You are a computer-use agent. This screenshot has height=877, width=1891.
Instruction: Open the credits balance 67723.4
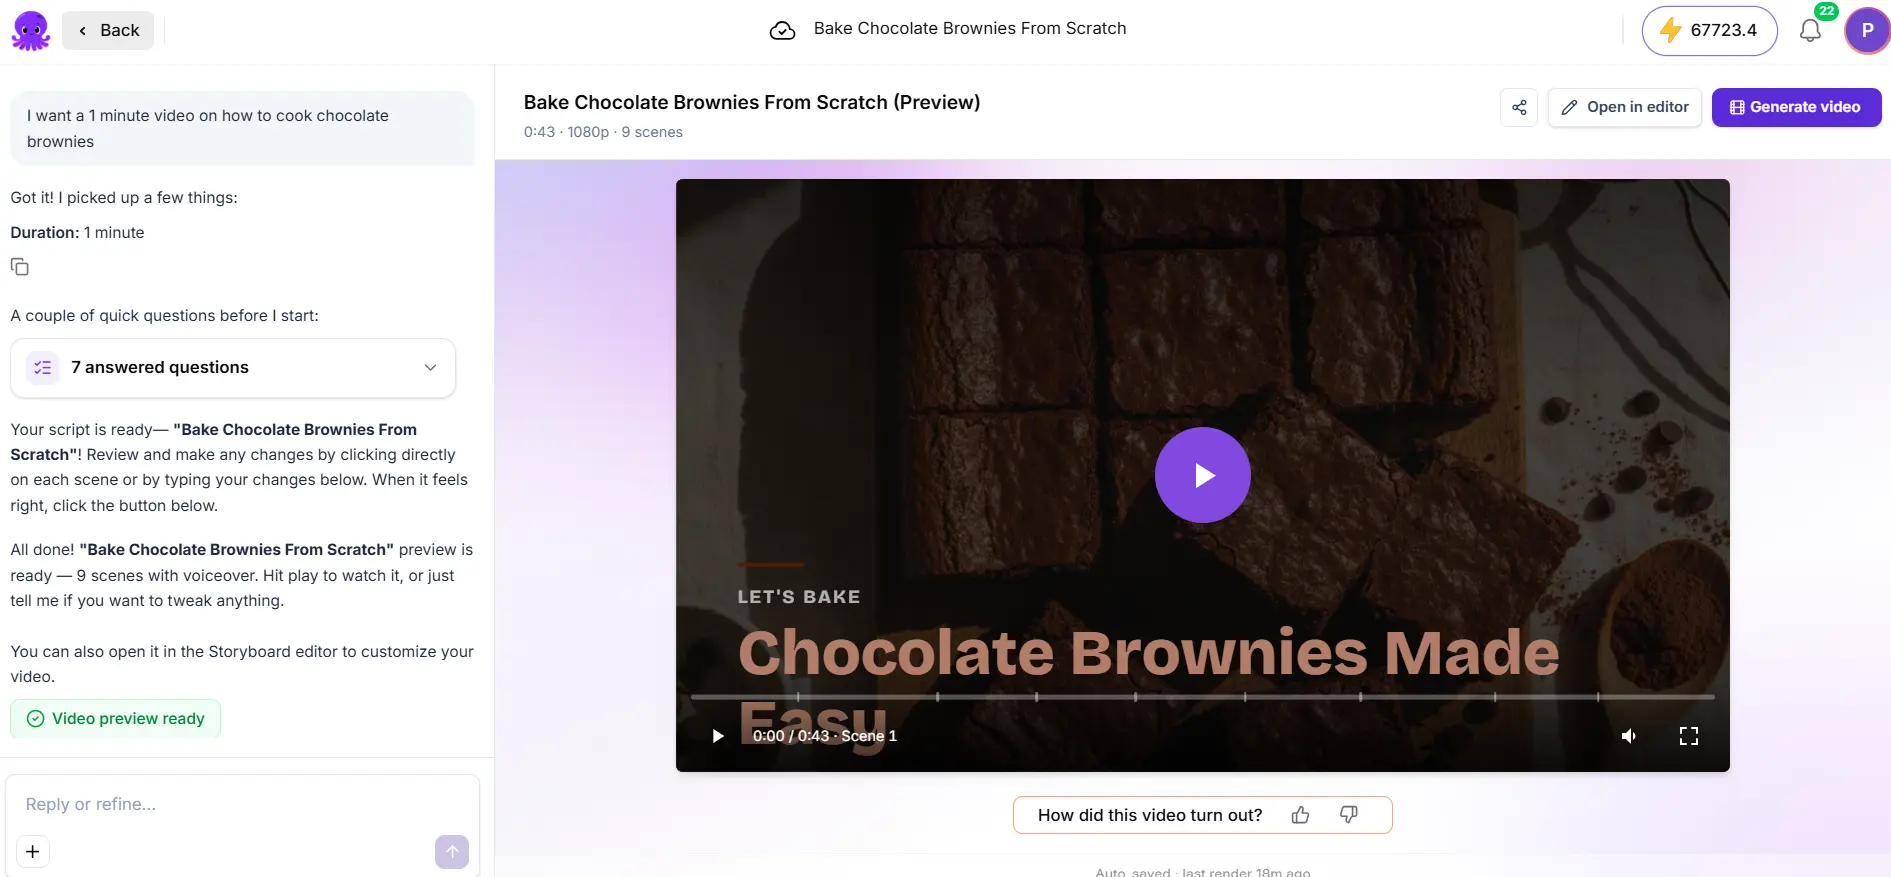click(1709, 30)
